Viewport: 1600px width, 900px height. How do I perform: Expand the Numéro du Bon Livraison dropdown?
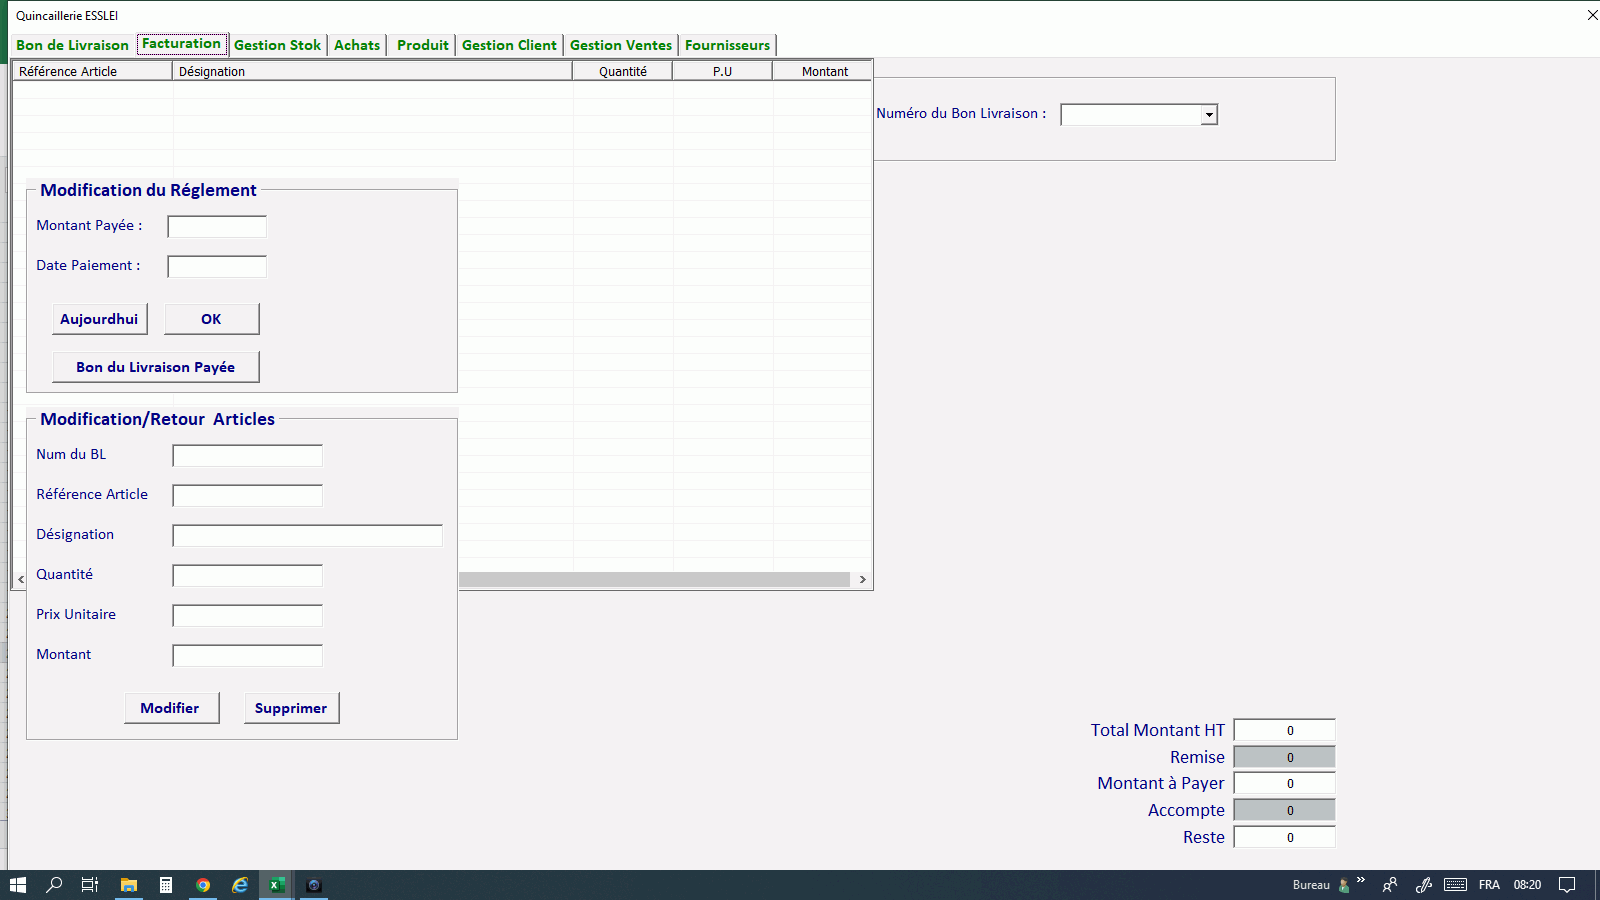coord(1209,115)
